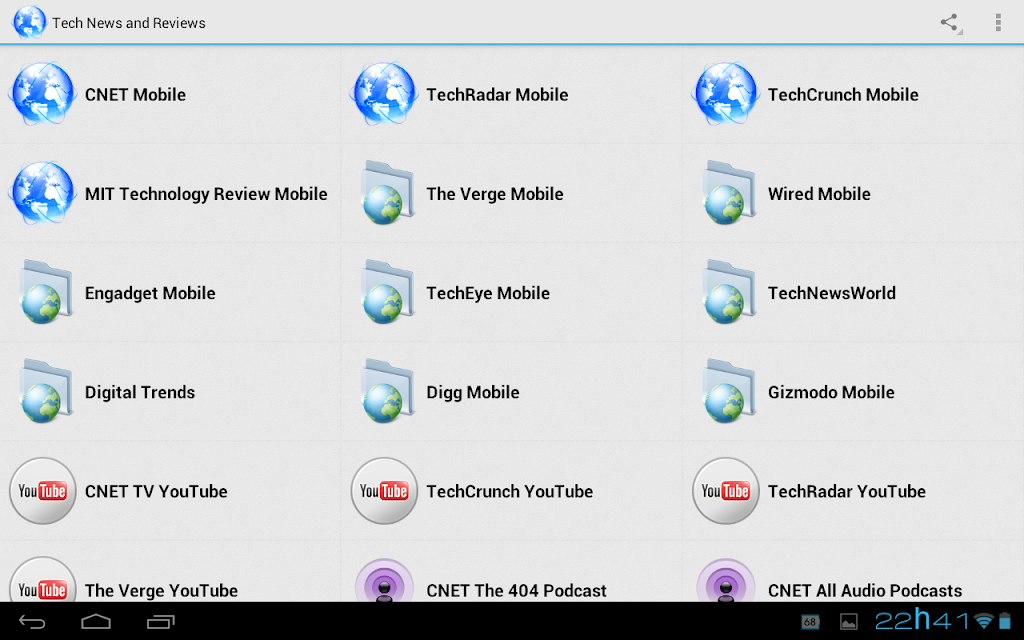Image resolution: width=1024 pixels, height=640 pixels.
Task: Open the share menu in the action bar
Action: pyautogui.click(x=950, y=23)
